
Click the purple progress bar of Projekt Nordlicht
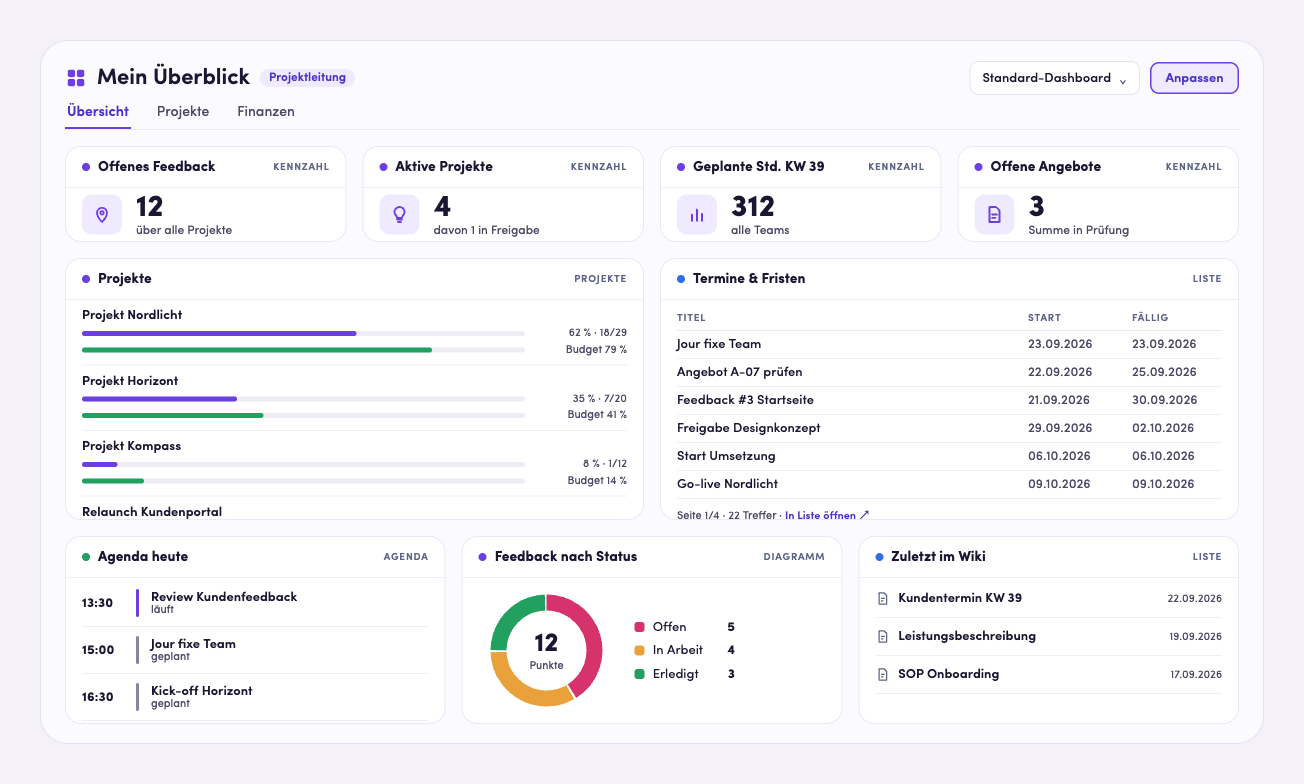click(x=303, y=333)
